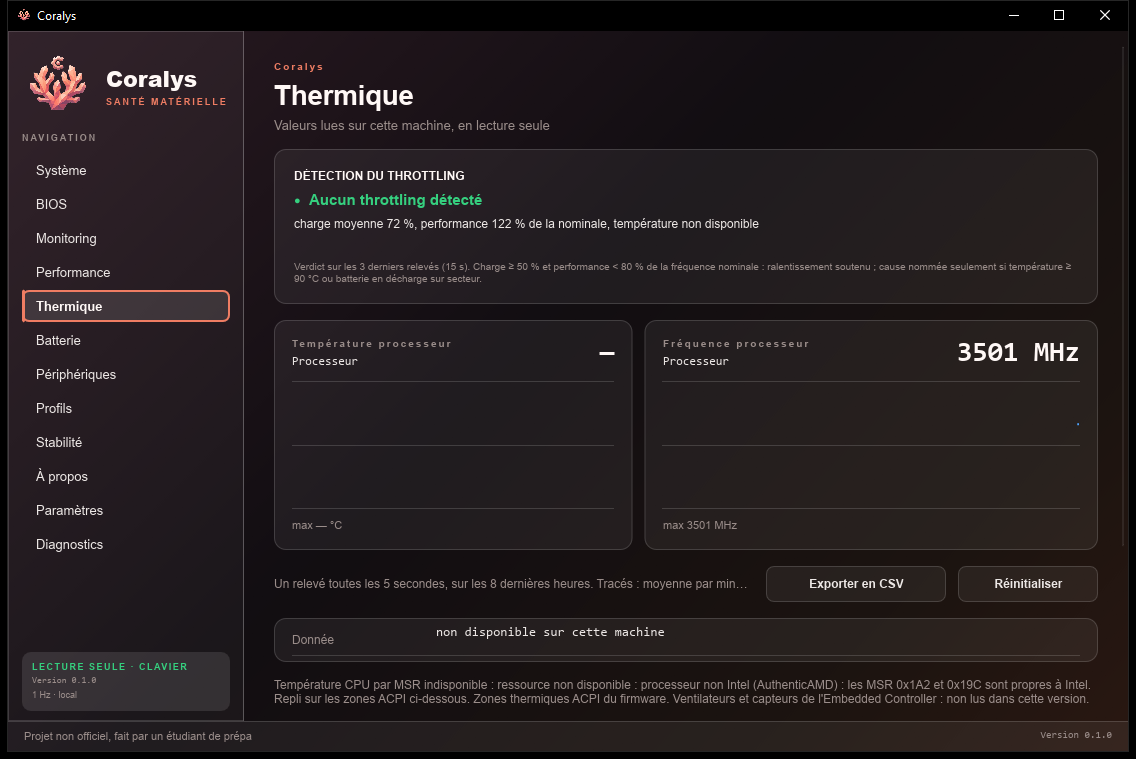Viewport: 1136px width, 759px height.
Task: Click the Coralys icon in title bar
Action: [x=24, y=15]
